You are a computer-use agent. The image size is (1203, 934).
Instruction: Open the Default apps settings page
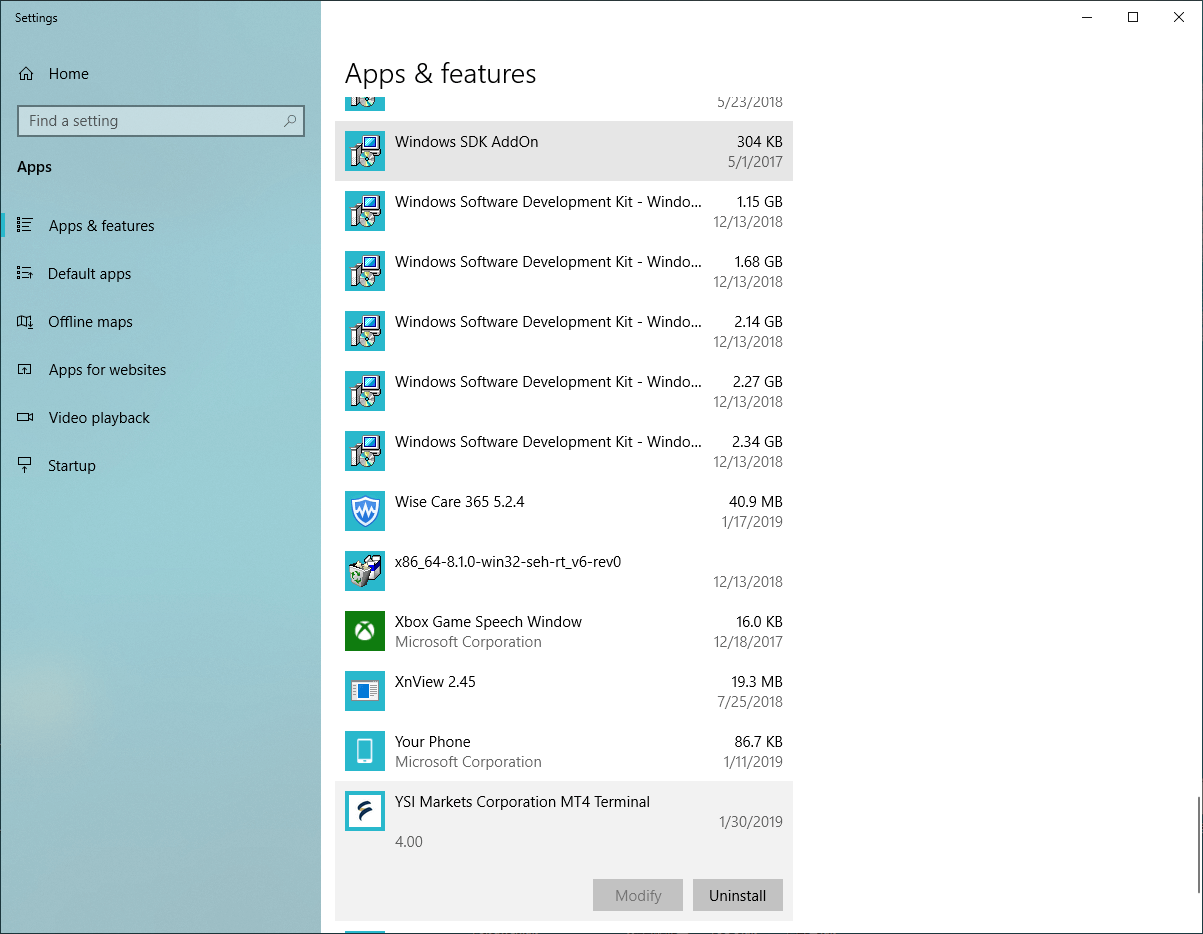[x=90, y=274]
